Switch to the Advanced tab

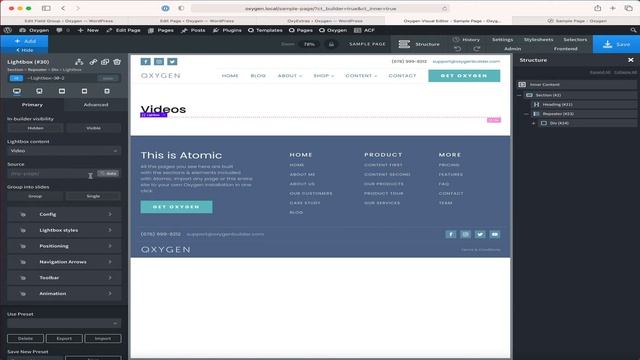(96, 105)
